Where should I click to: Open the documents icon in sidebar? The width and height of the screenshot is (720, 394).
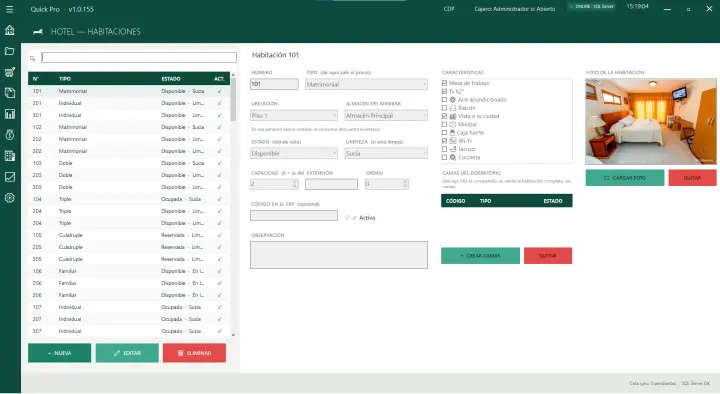click(x=10, y=93)
